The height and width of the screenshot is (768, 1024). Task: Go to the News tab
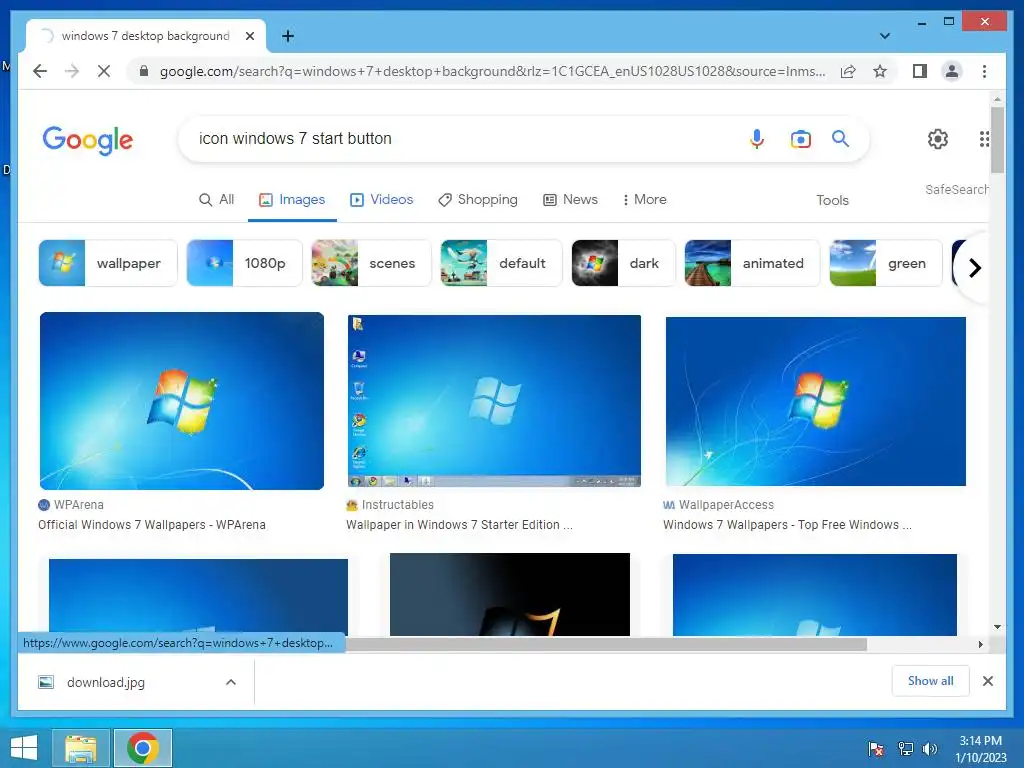(570, 199)
